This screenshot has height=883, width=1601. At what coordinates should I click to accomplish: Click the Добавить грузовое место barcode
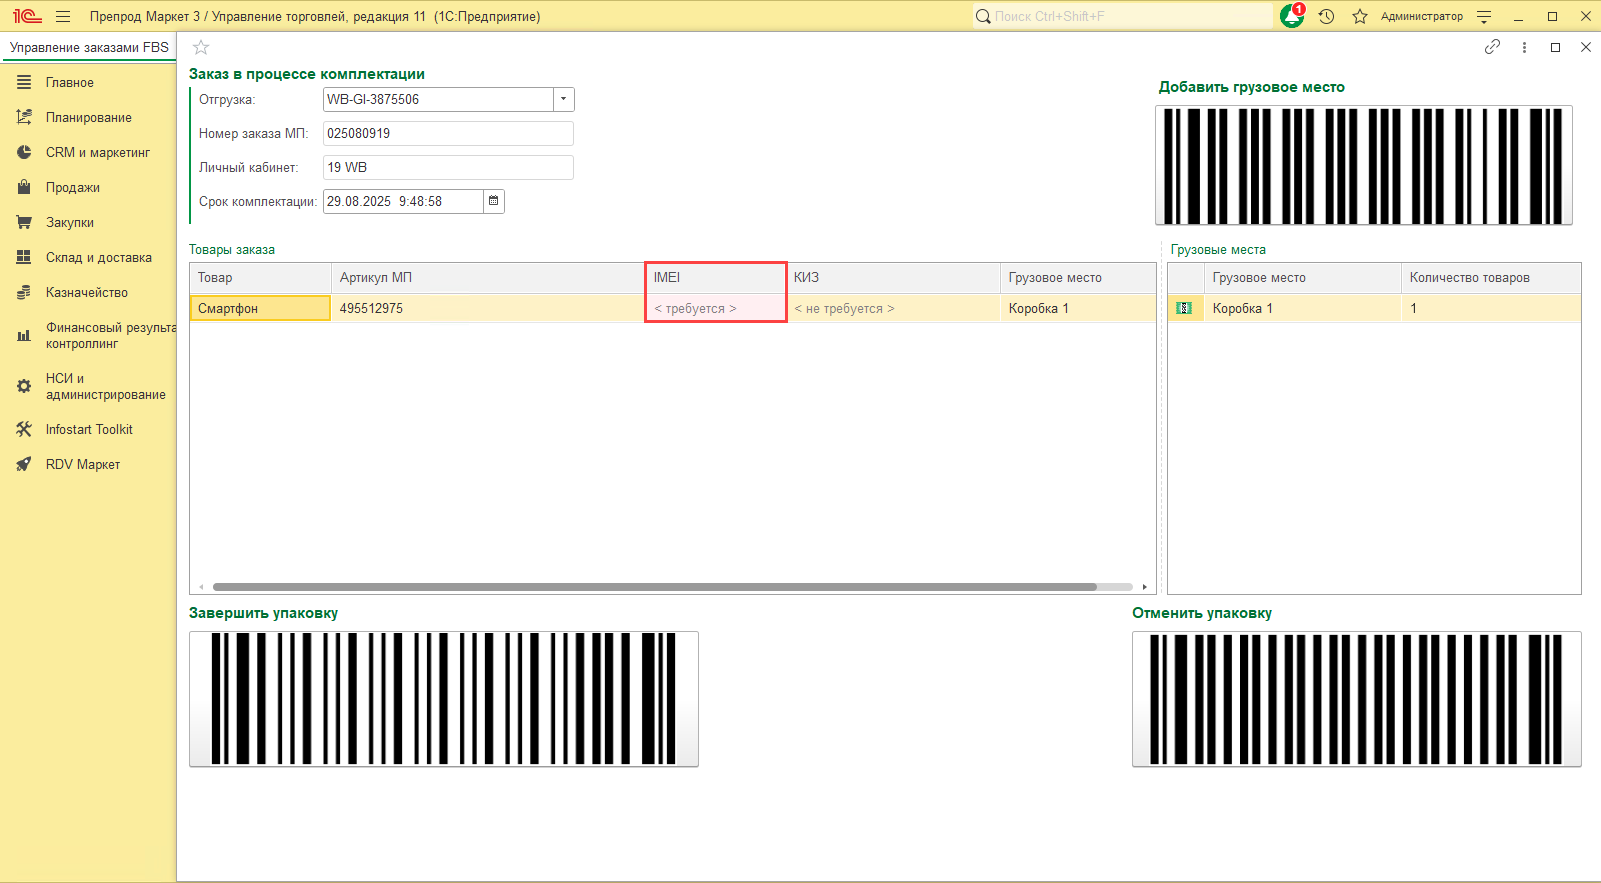1364,165
